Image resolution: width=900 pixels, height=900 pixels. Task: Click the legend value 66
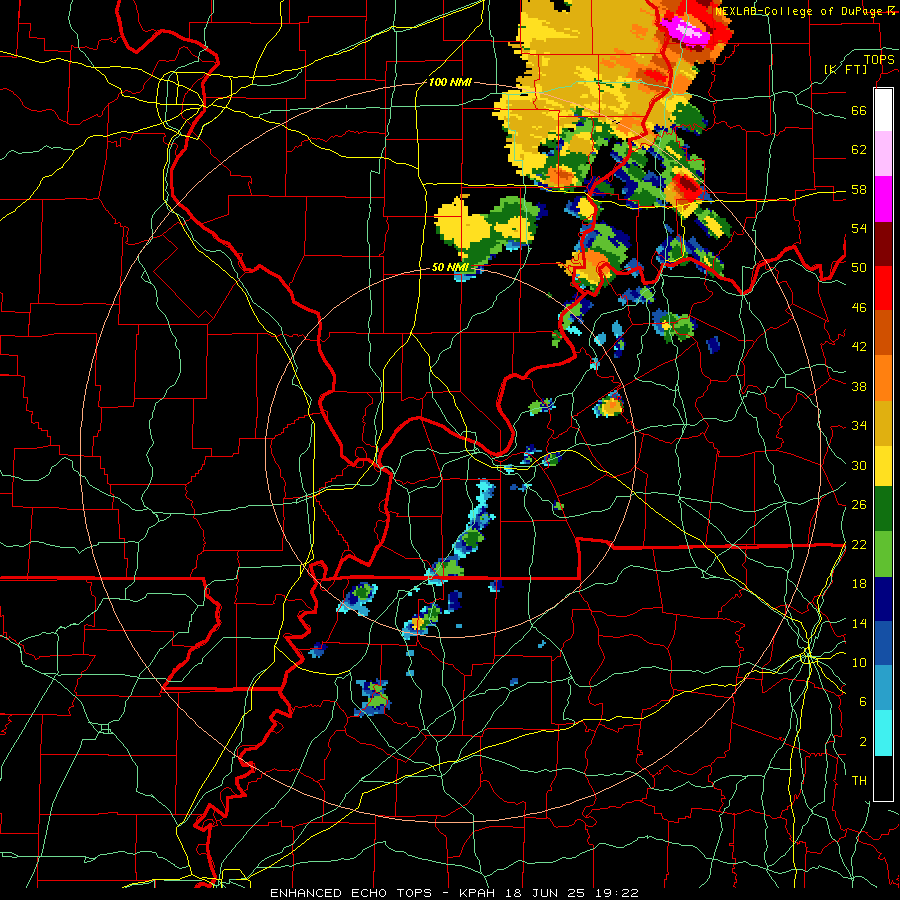[859, 111]
